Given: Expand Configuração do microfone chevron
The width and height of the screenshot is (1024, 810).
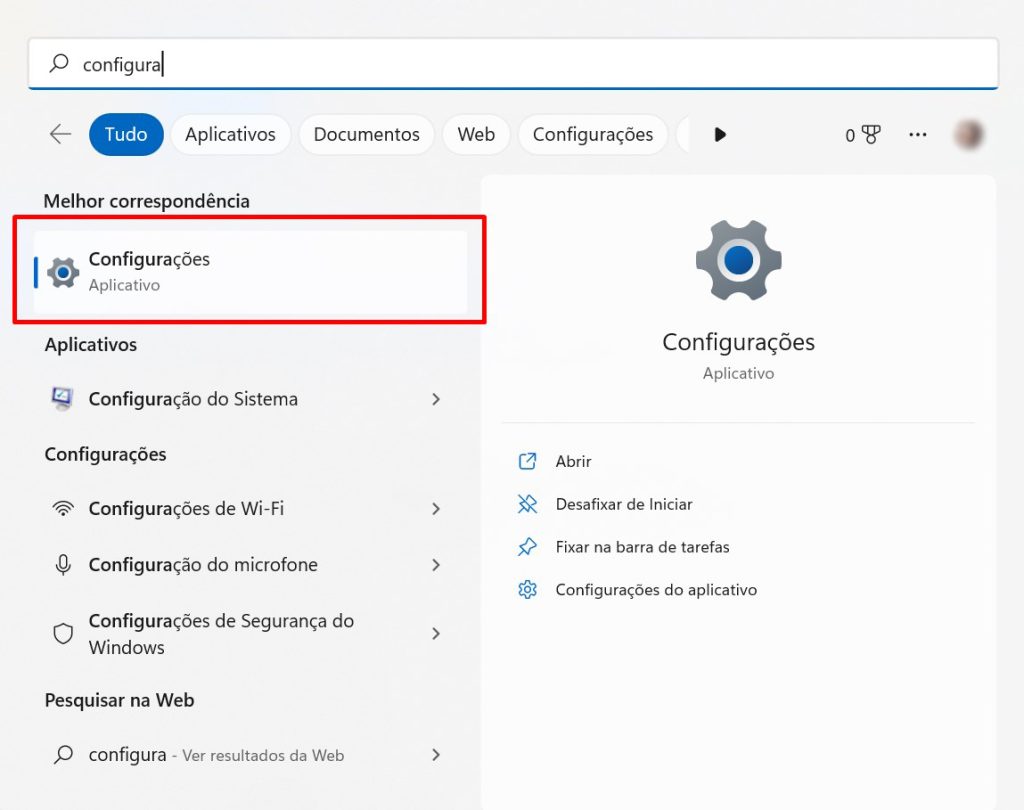Looking at the screenshot, I should [x=436, y=565].
